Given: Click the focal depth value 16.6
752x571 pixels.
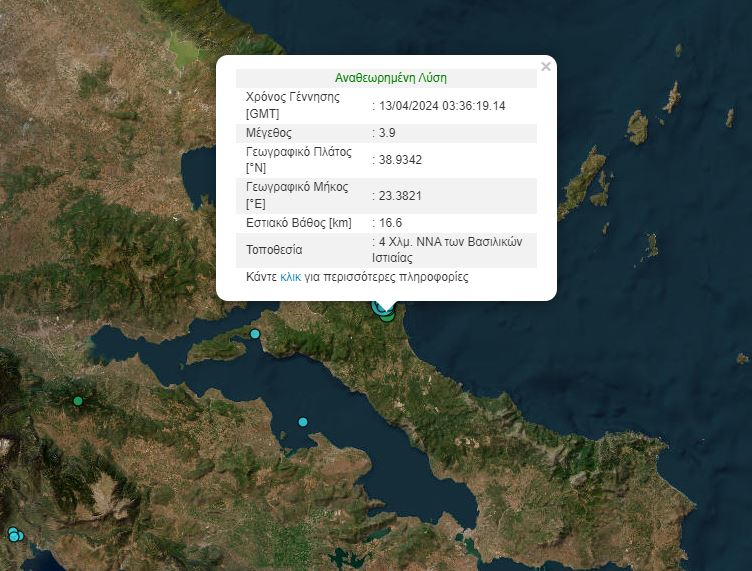Looking at the screenshot, I should point(388,222).
